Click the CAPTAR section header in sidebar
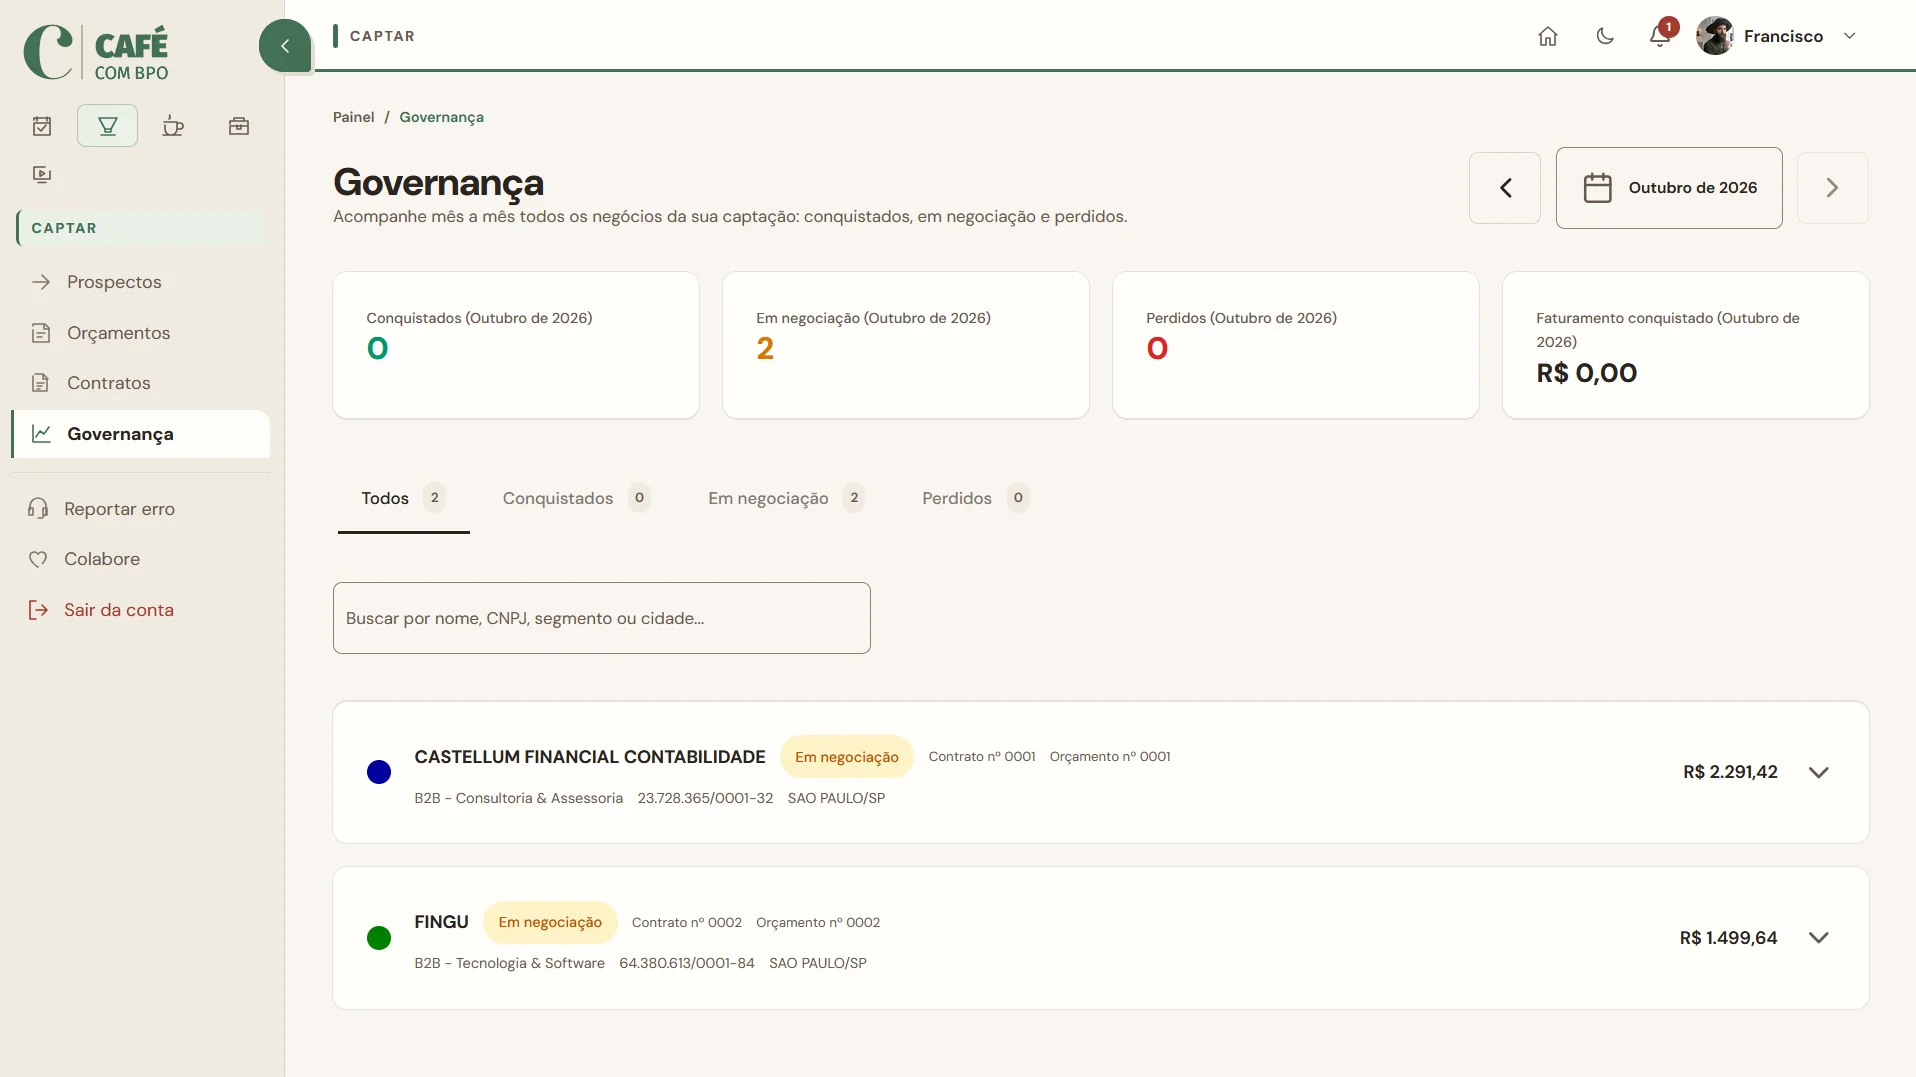 click(140, 228)
